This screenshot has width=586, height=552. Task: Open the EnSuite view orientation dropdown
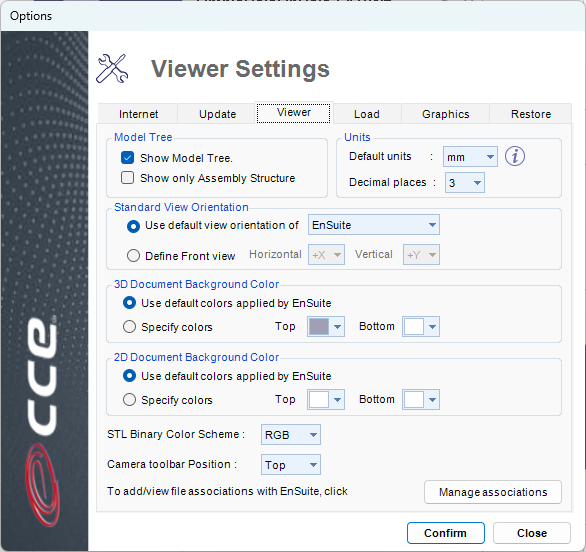coord(374,225)
